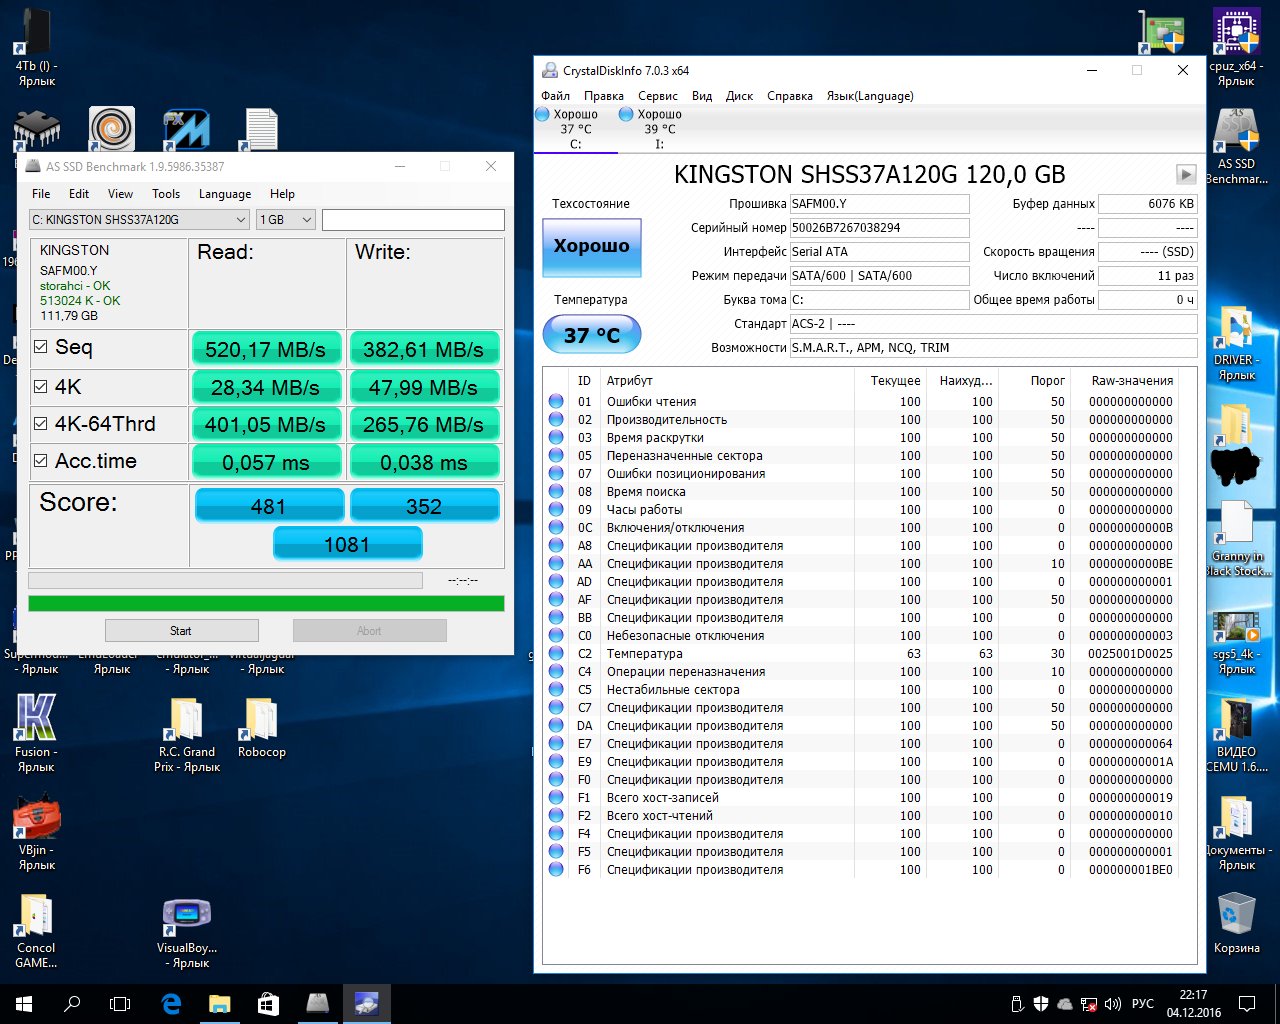Uncheck the Acc.time test checkbox
This screenshot has width=1280, height=1024.
tap(41, 460)
